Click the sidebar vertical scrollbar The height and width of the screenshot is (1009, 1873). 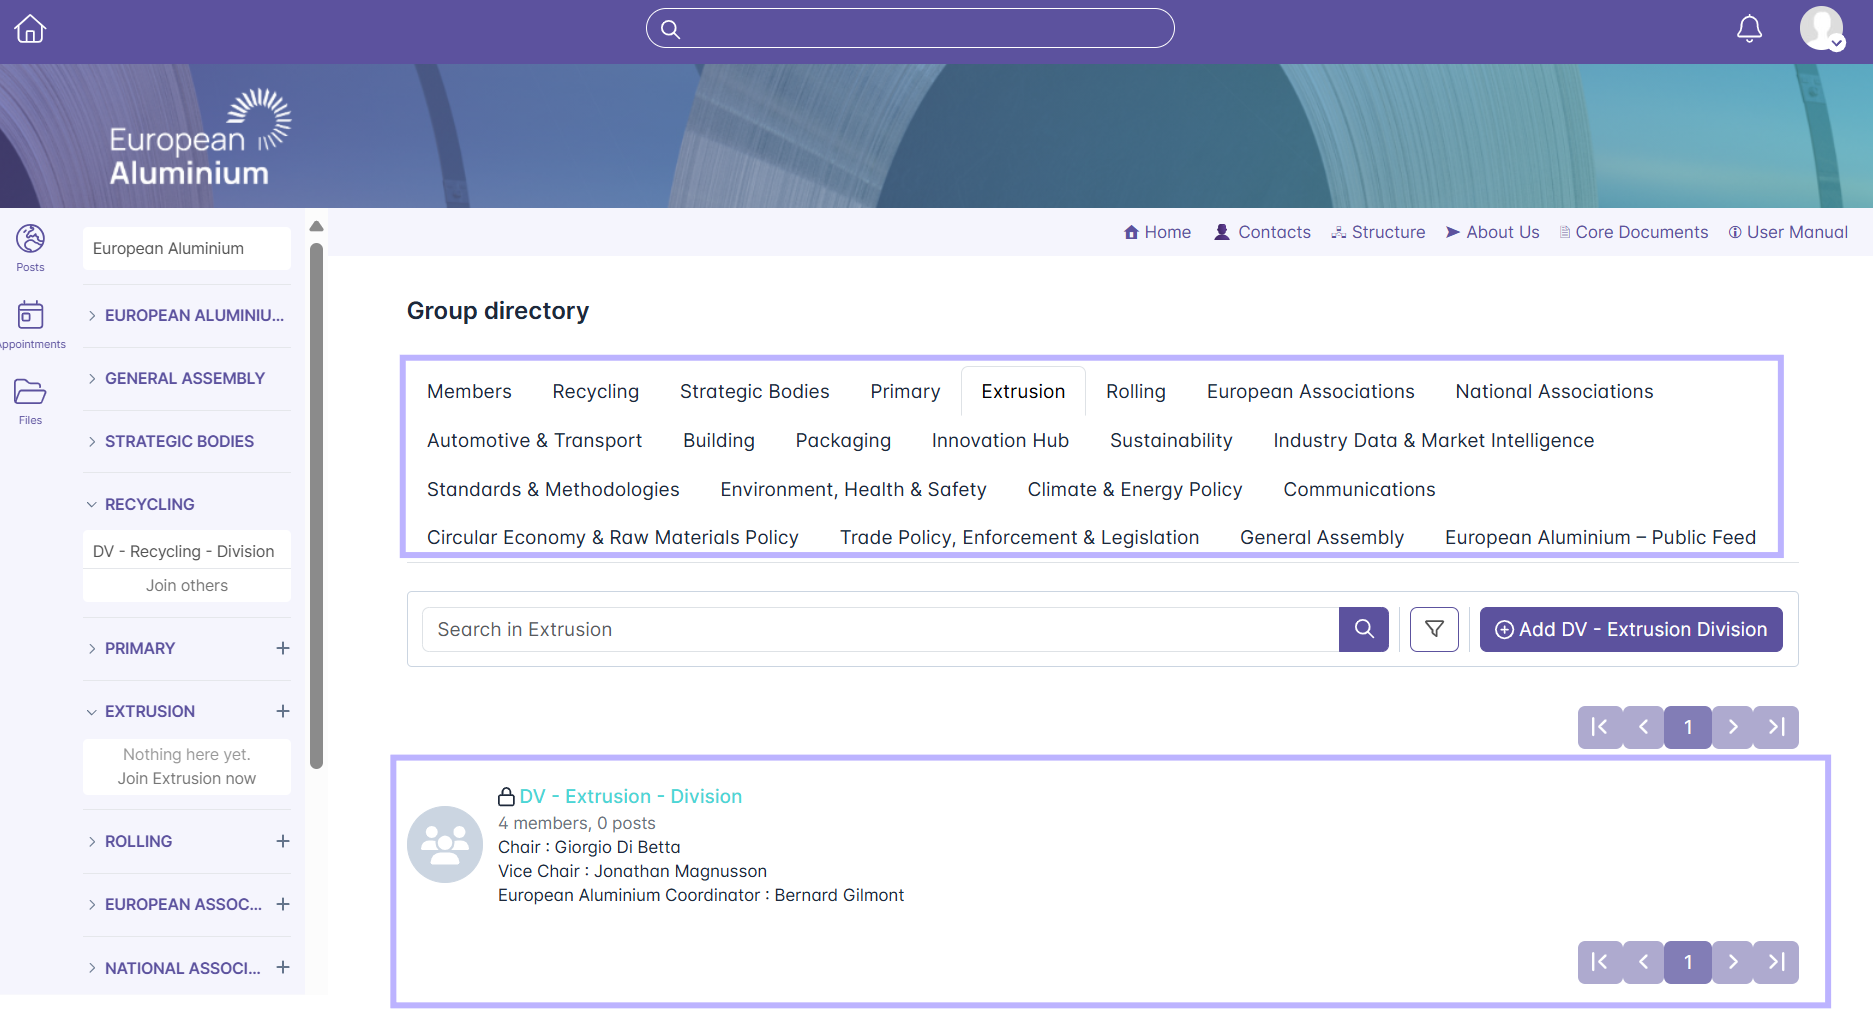[316, 500]
